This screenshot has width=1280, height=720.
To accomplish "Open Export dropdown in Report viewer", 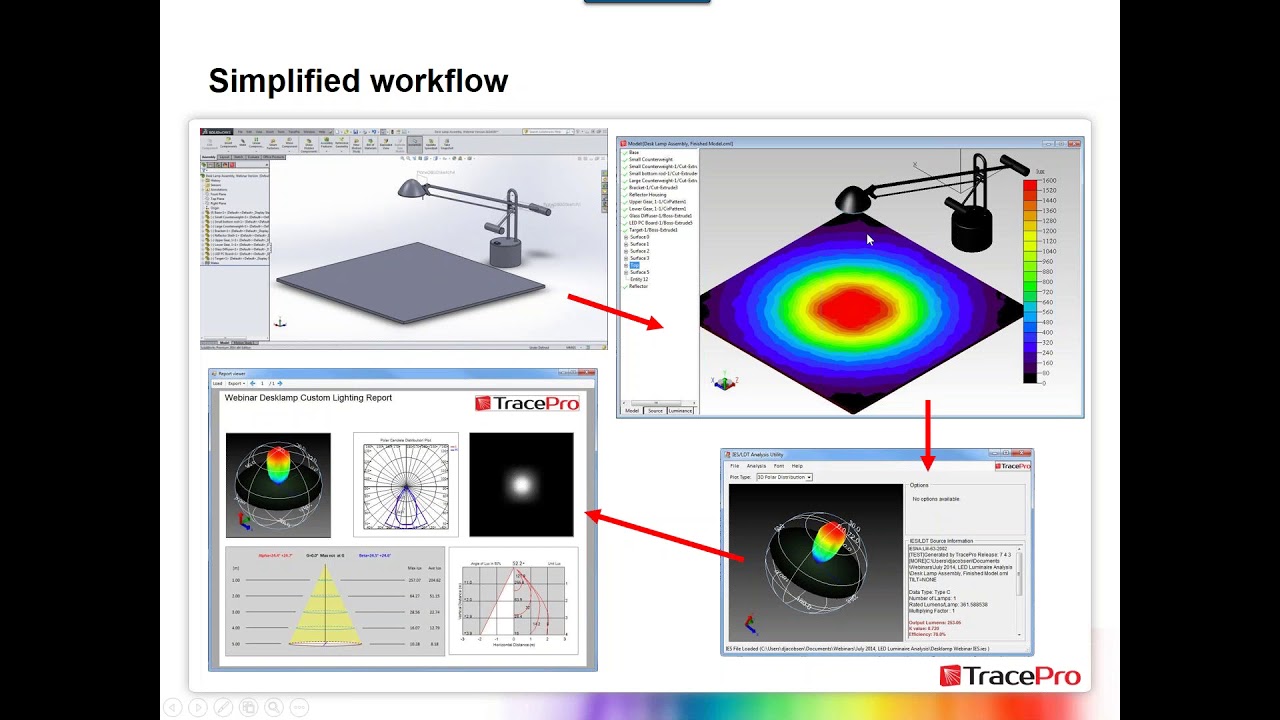I will tap(236, 383).
